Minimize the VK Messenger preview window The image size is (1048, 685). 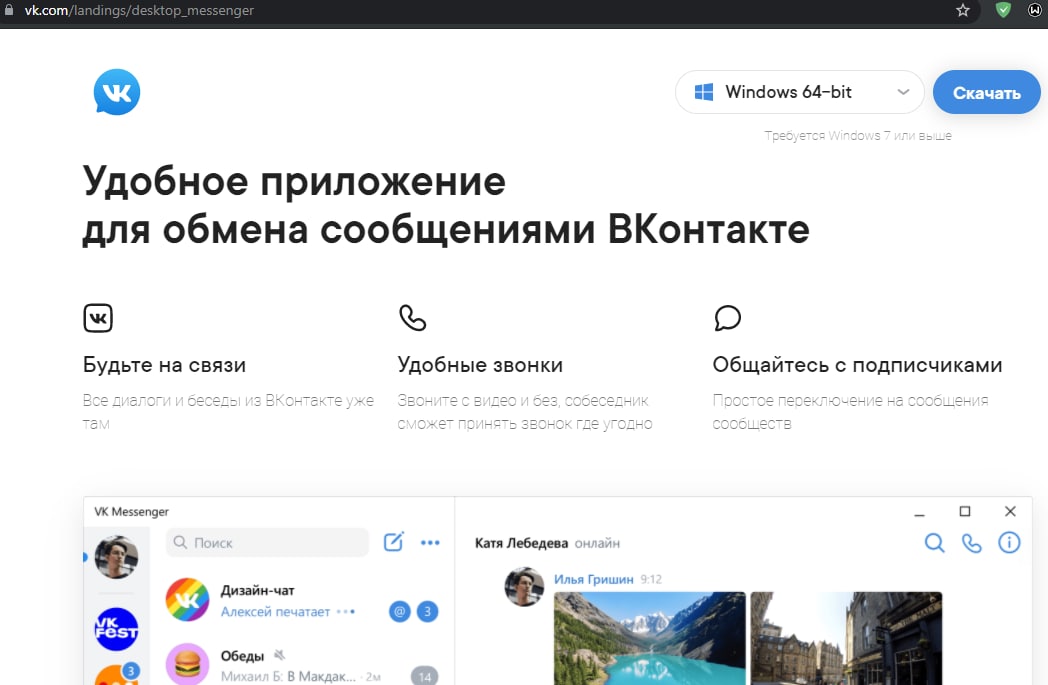tap(920, 513)
